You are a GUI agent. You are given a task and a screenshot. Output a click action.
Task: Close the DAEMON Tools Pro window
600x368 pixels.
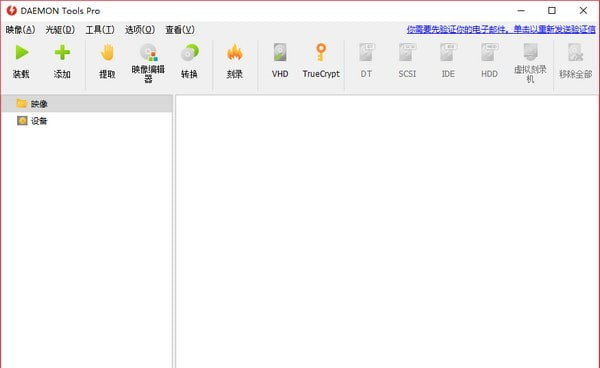tap(583, 11)
